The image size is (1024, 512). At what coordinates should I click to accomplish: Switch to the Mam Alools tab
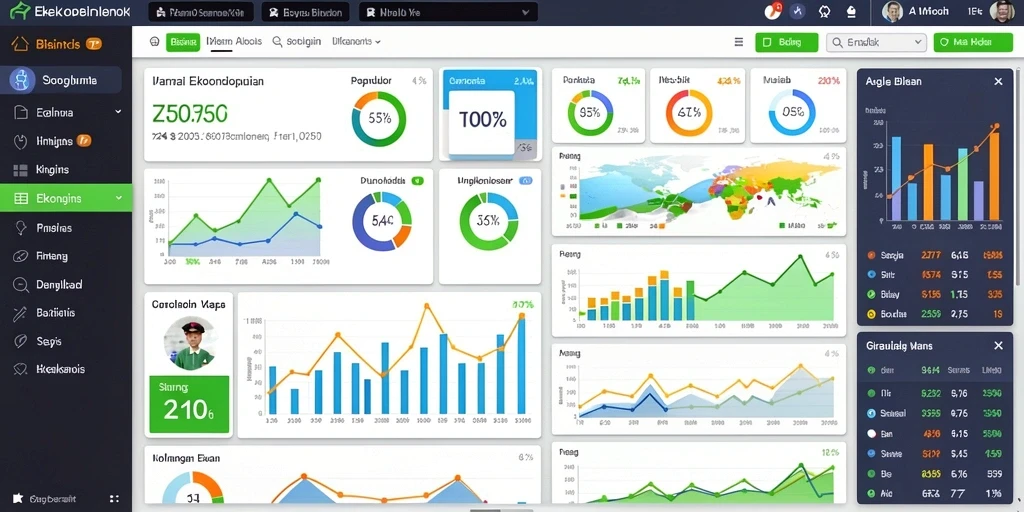click(x=234, y=41)
